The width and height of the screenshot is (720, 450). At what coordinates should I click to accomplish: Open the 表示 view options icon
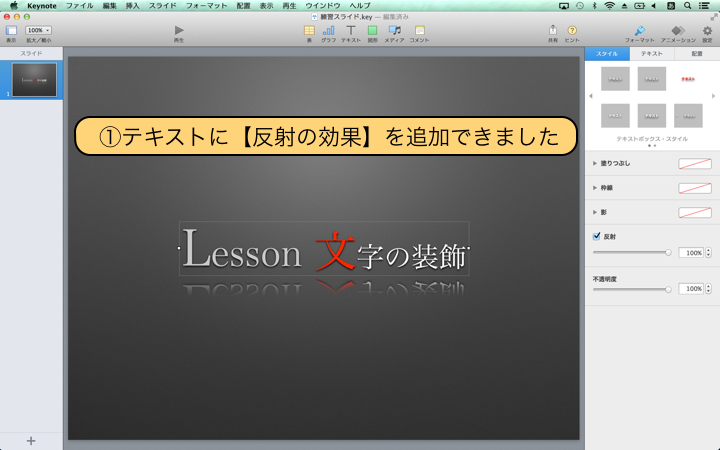click(x=11, y=31)
